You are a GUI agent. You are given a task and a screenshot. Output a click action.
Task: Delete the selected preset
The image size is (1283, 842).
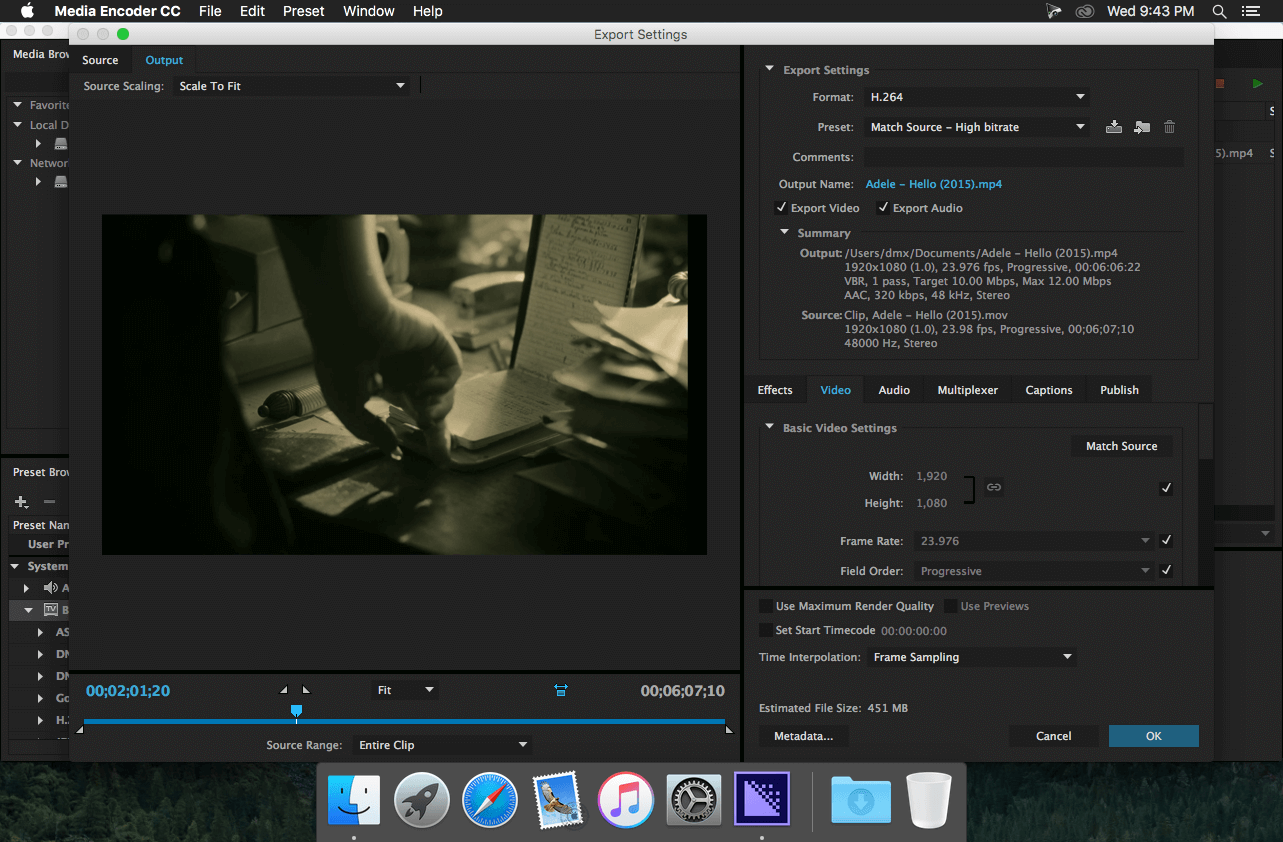click(x=1168, y=127)
